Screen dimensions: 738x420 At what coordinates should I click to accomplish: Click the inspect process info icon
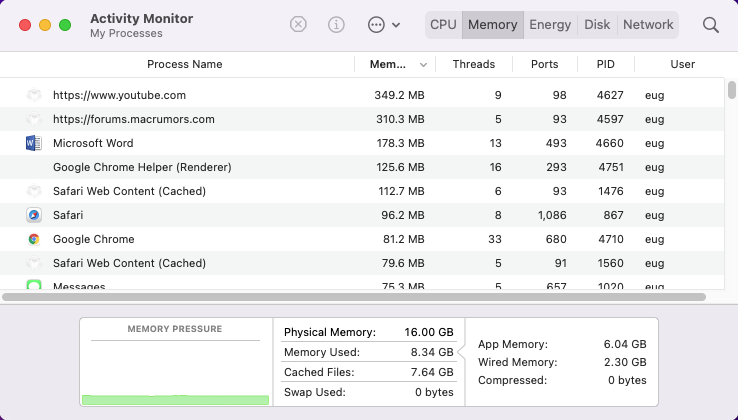[337, 25]
